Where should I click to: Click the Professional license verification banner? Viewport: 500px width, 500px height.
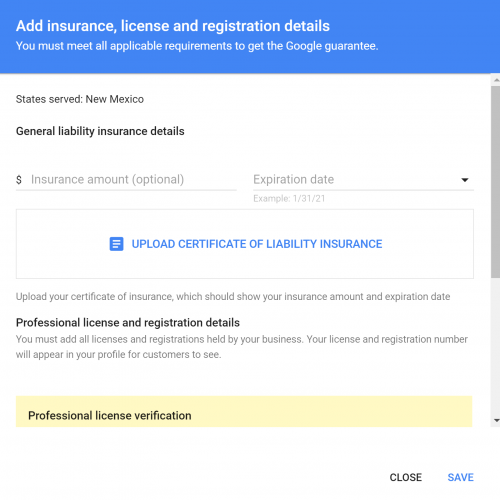tap(244, 412)
